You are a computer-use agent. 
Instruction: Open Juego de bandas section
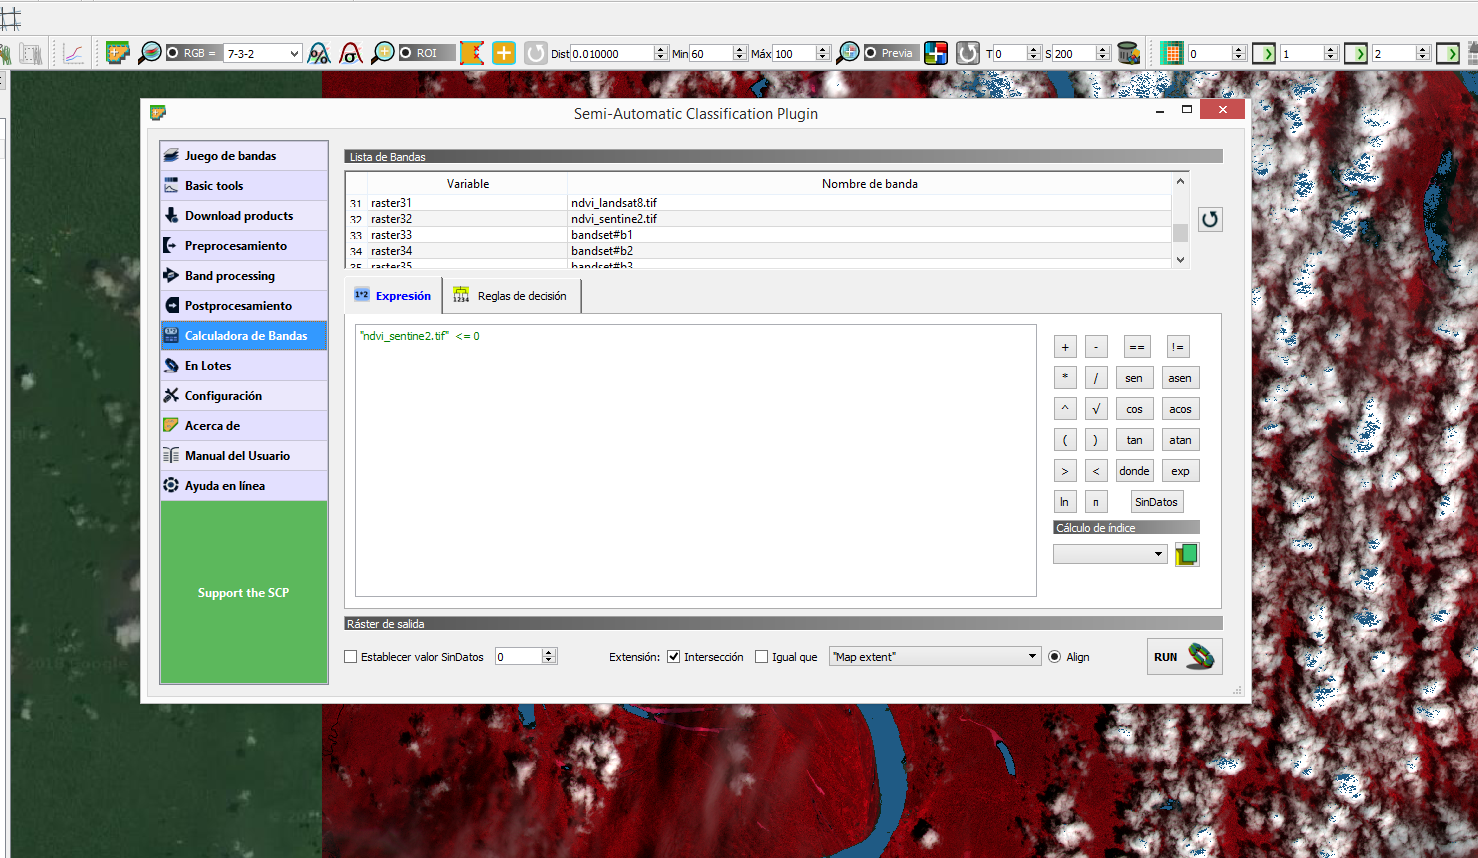(x=244, y=155)
